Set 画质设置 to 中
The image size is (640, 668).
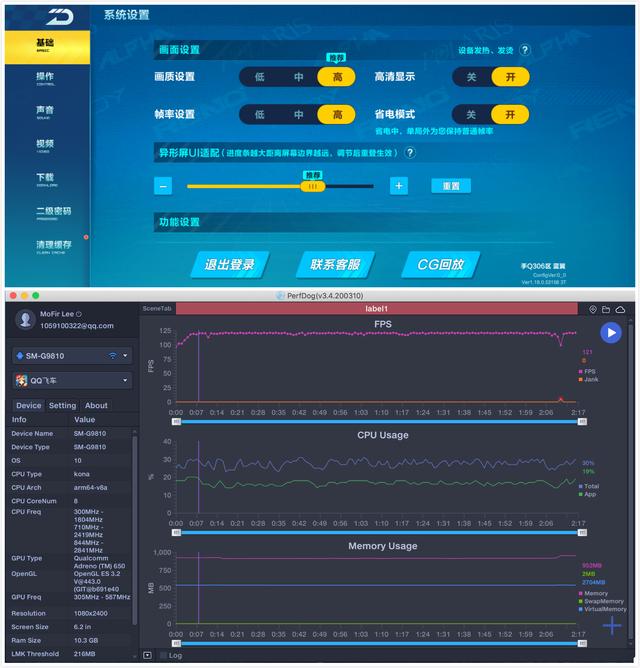pyautogui.click(x=299, y=77)
